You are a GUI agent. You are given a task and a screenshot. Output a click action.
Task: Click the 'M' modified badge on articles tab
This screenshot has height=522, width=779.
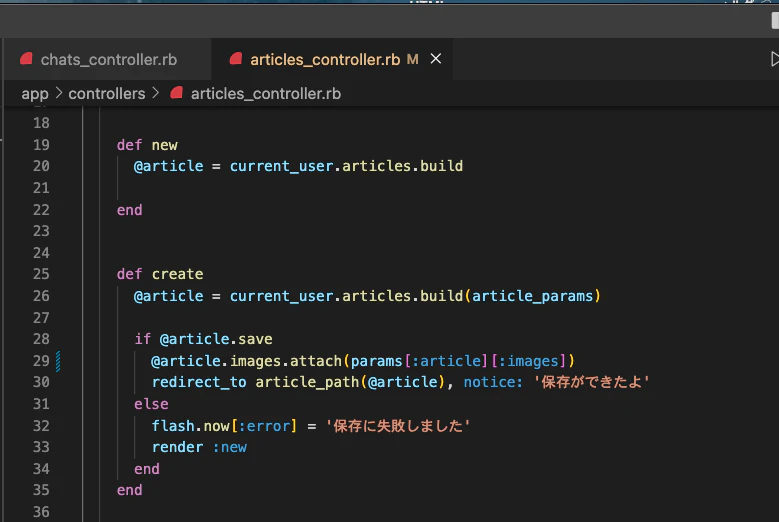click(x=412, y=60)
